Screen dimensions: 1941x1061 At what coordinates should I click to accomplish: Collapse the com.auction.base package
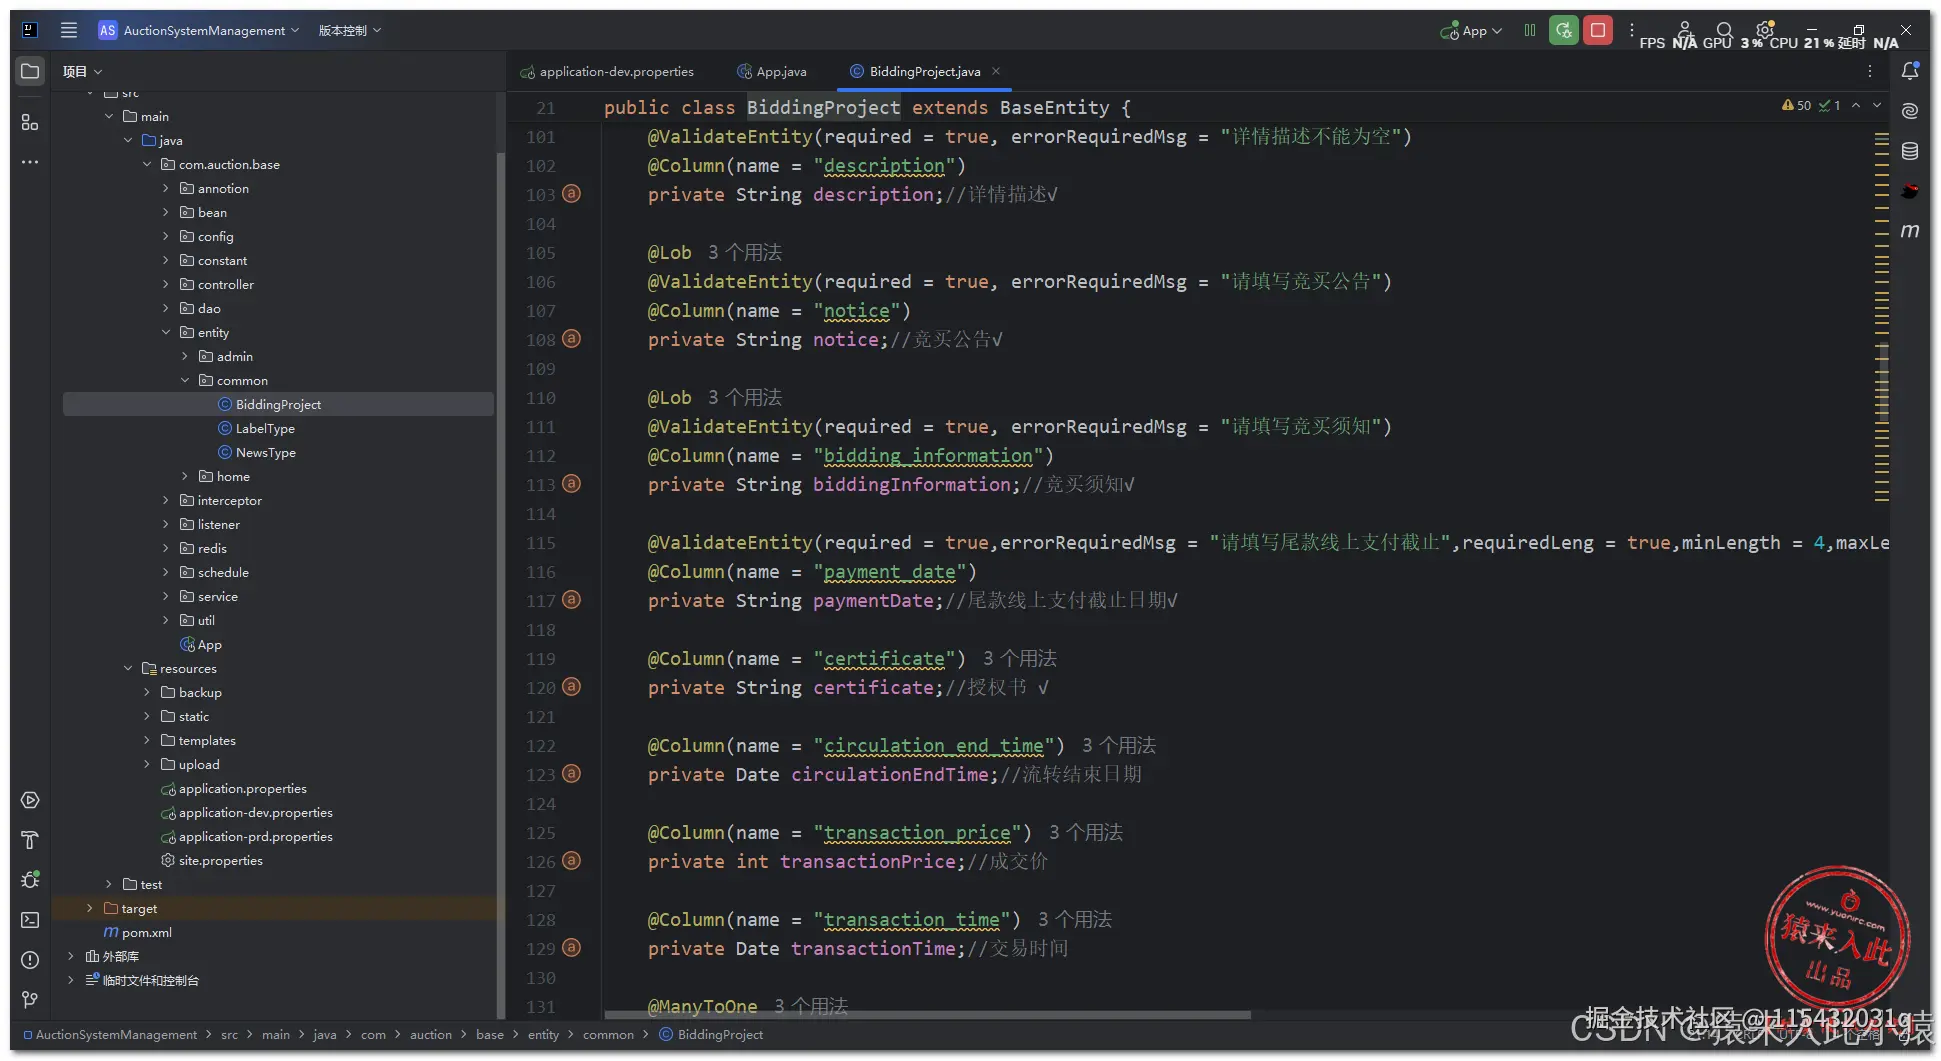click(x=147, y=164)
